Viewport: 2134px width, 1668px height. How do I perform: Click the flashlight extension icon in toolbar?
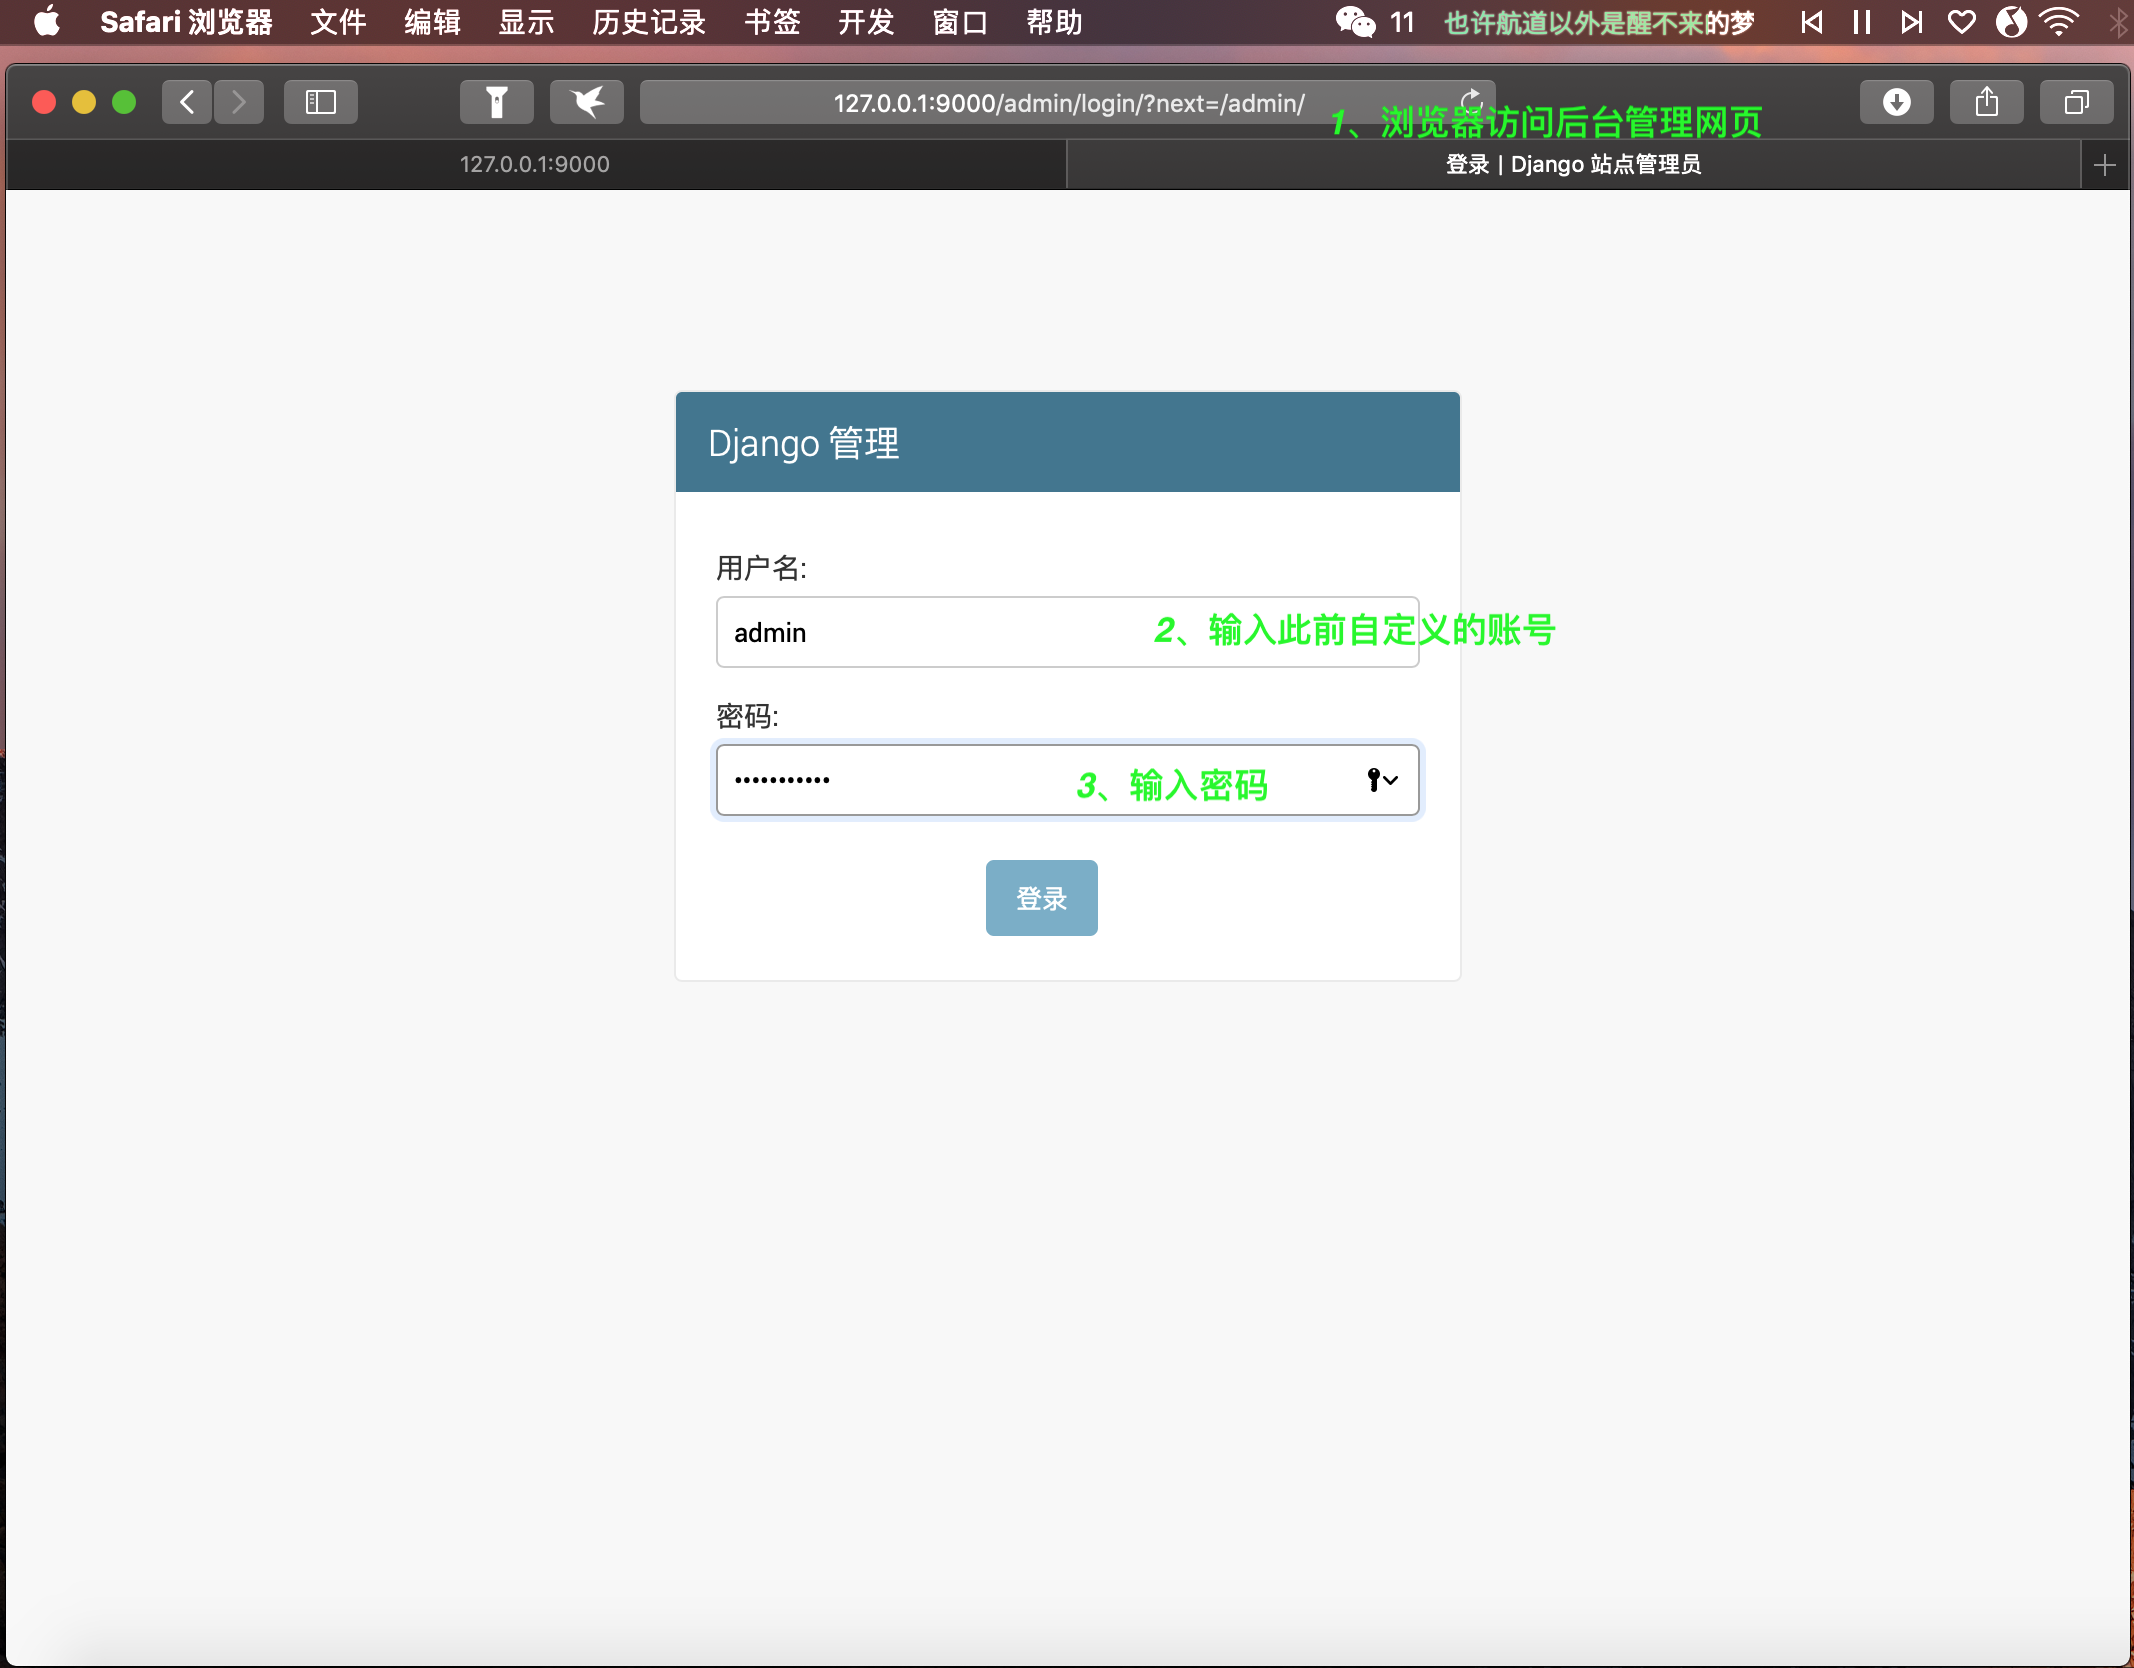(497, 102)
